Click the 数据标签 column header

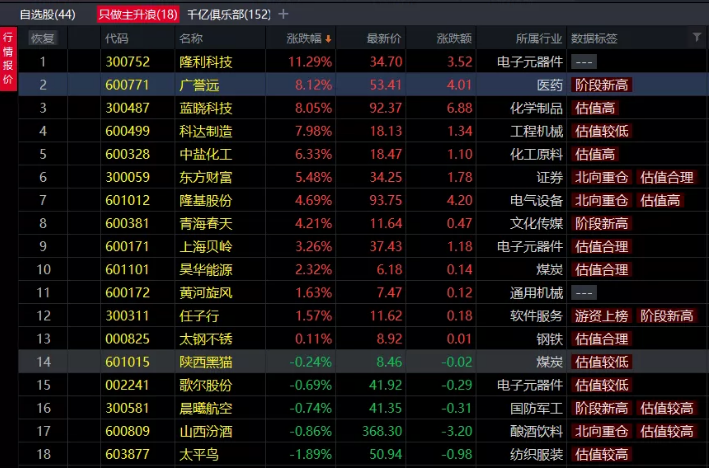click(x=594, y=39)
